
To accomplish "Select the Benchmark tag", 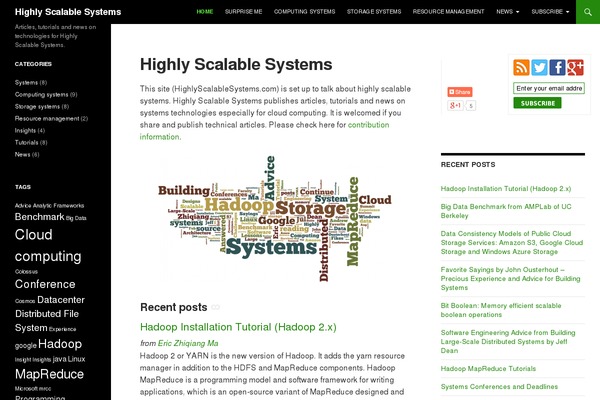I will [39, 217].
